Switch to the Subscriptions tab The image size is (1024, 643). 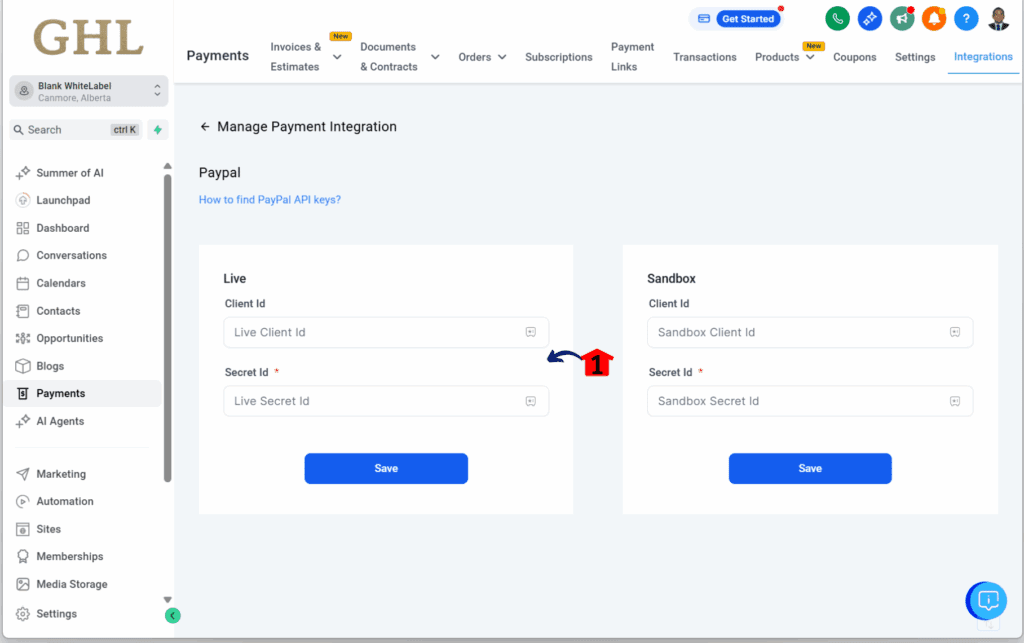[x=558, y=57]
